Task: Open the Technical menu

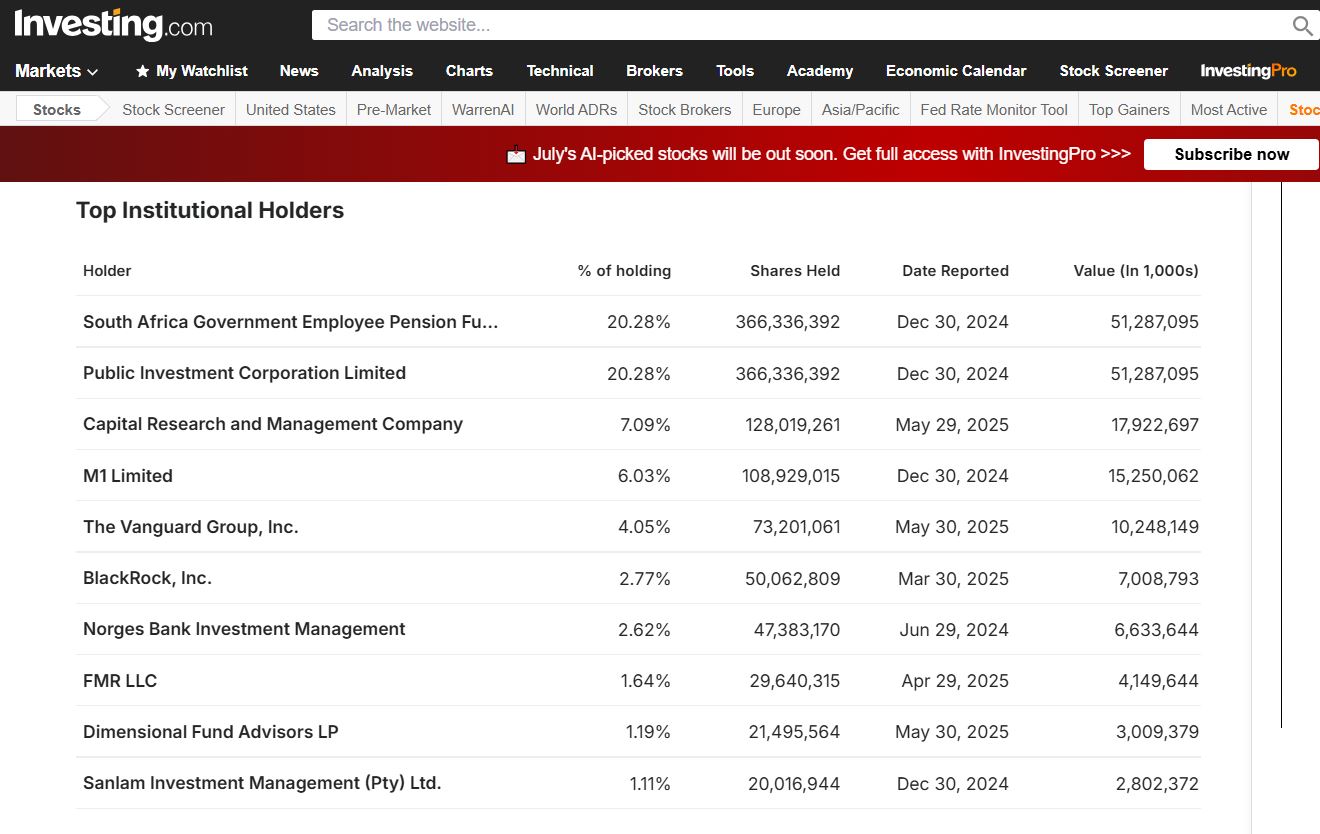Action: pos(560,71)
